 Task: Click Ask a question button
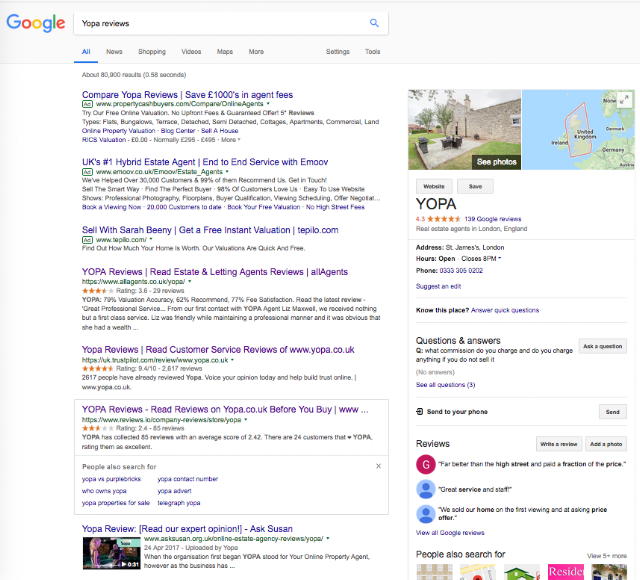pyautogui.click(x=602, y=346)
